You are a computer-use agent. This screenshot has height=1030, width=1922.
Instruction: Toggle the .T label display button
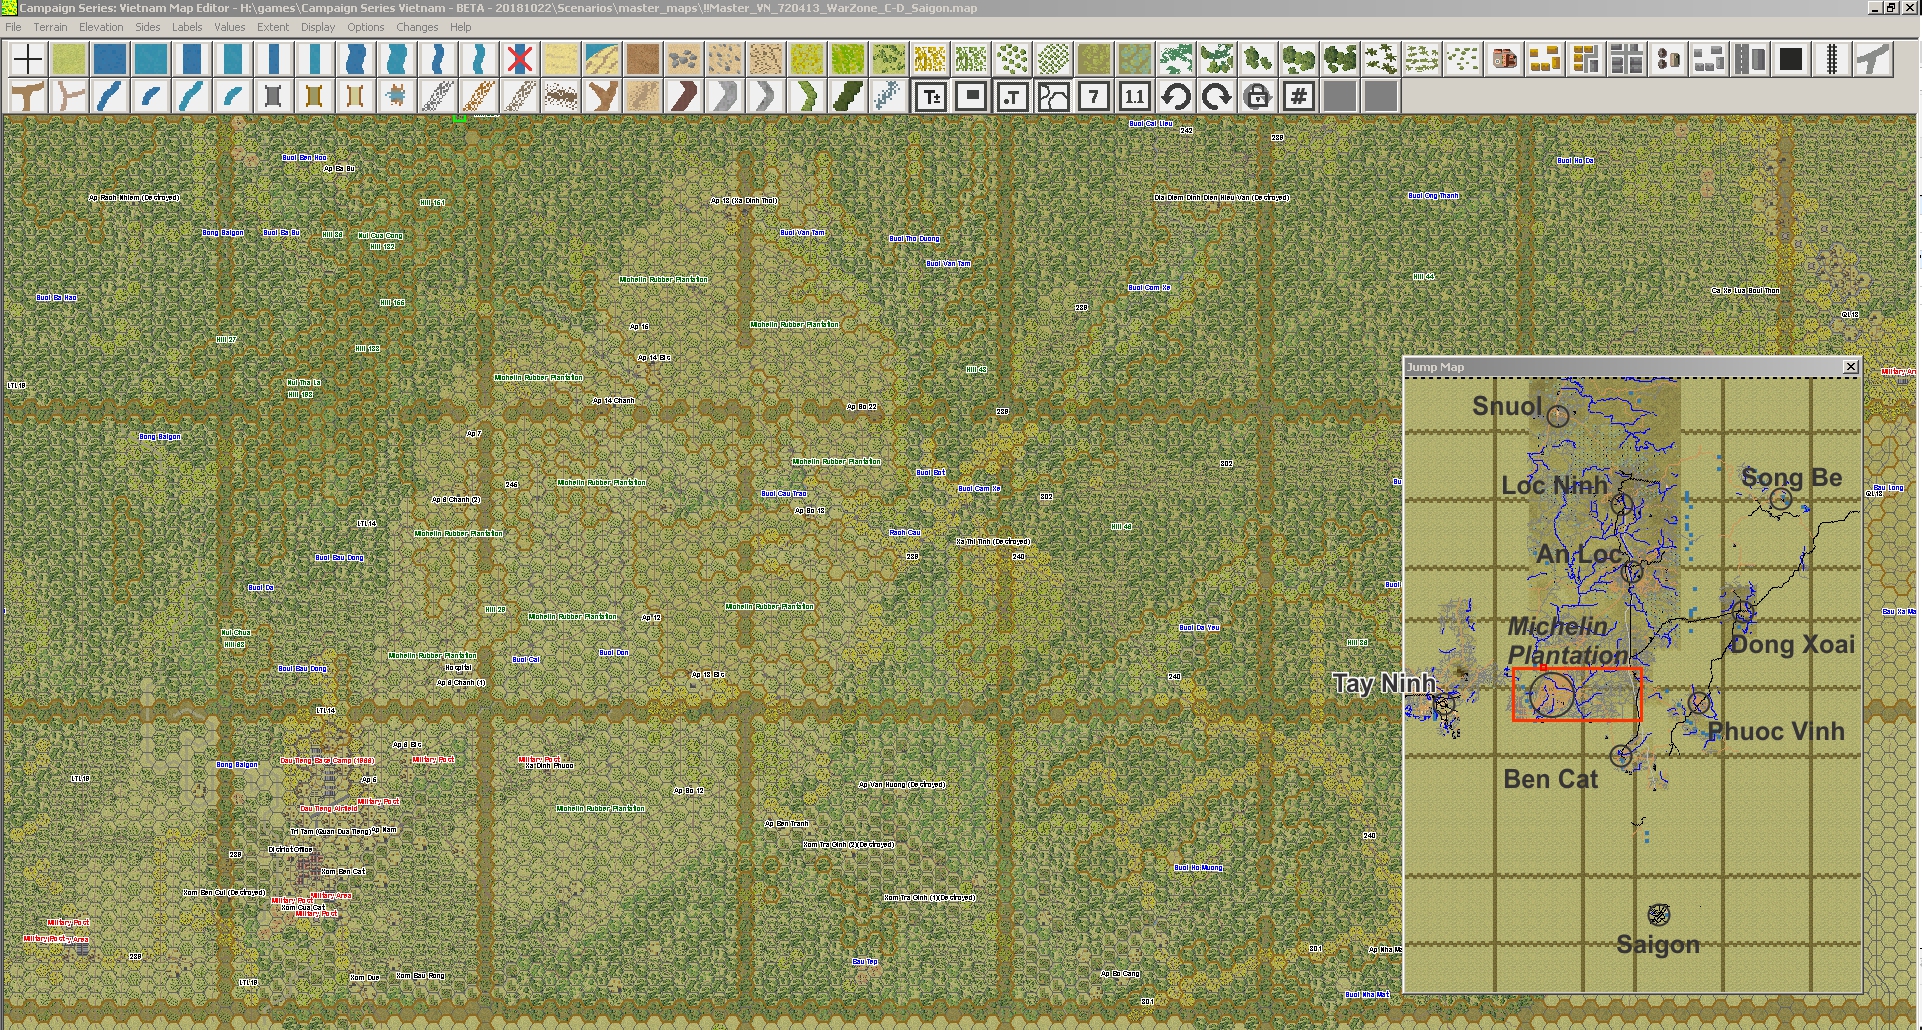tap(1012, 97)
